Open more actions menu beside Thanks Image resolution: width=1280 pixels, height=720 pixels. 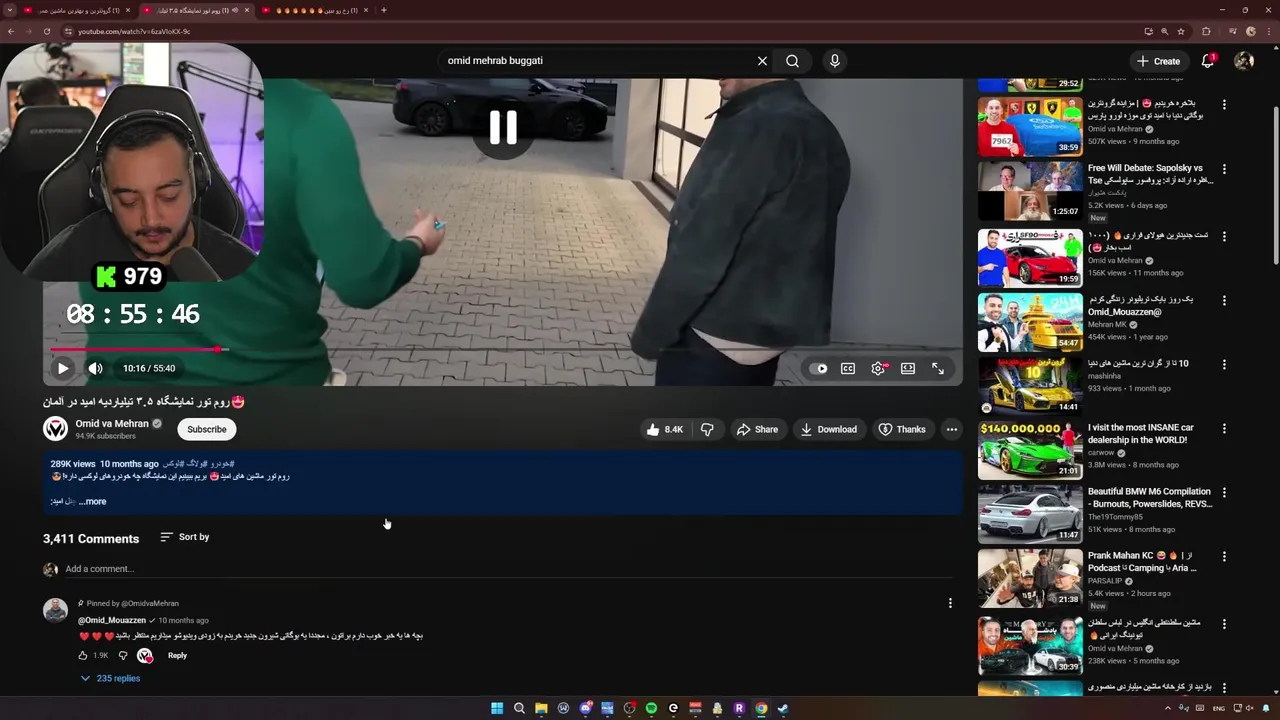pos(952,429)
